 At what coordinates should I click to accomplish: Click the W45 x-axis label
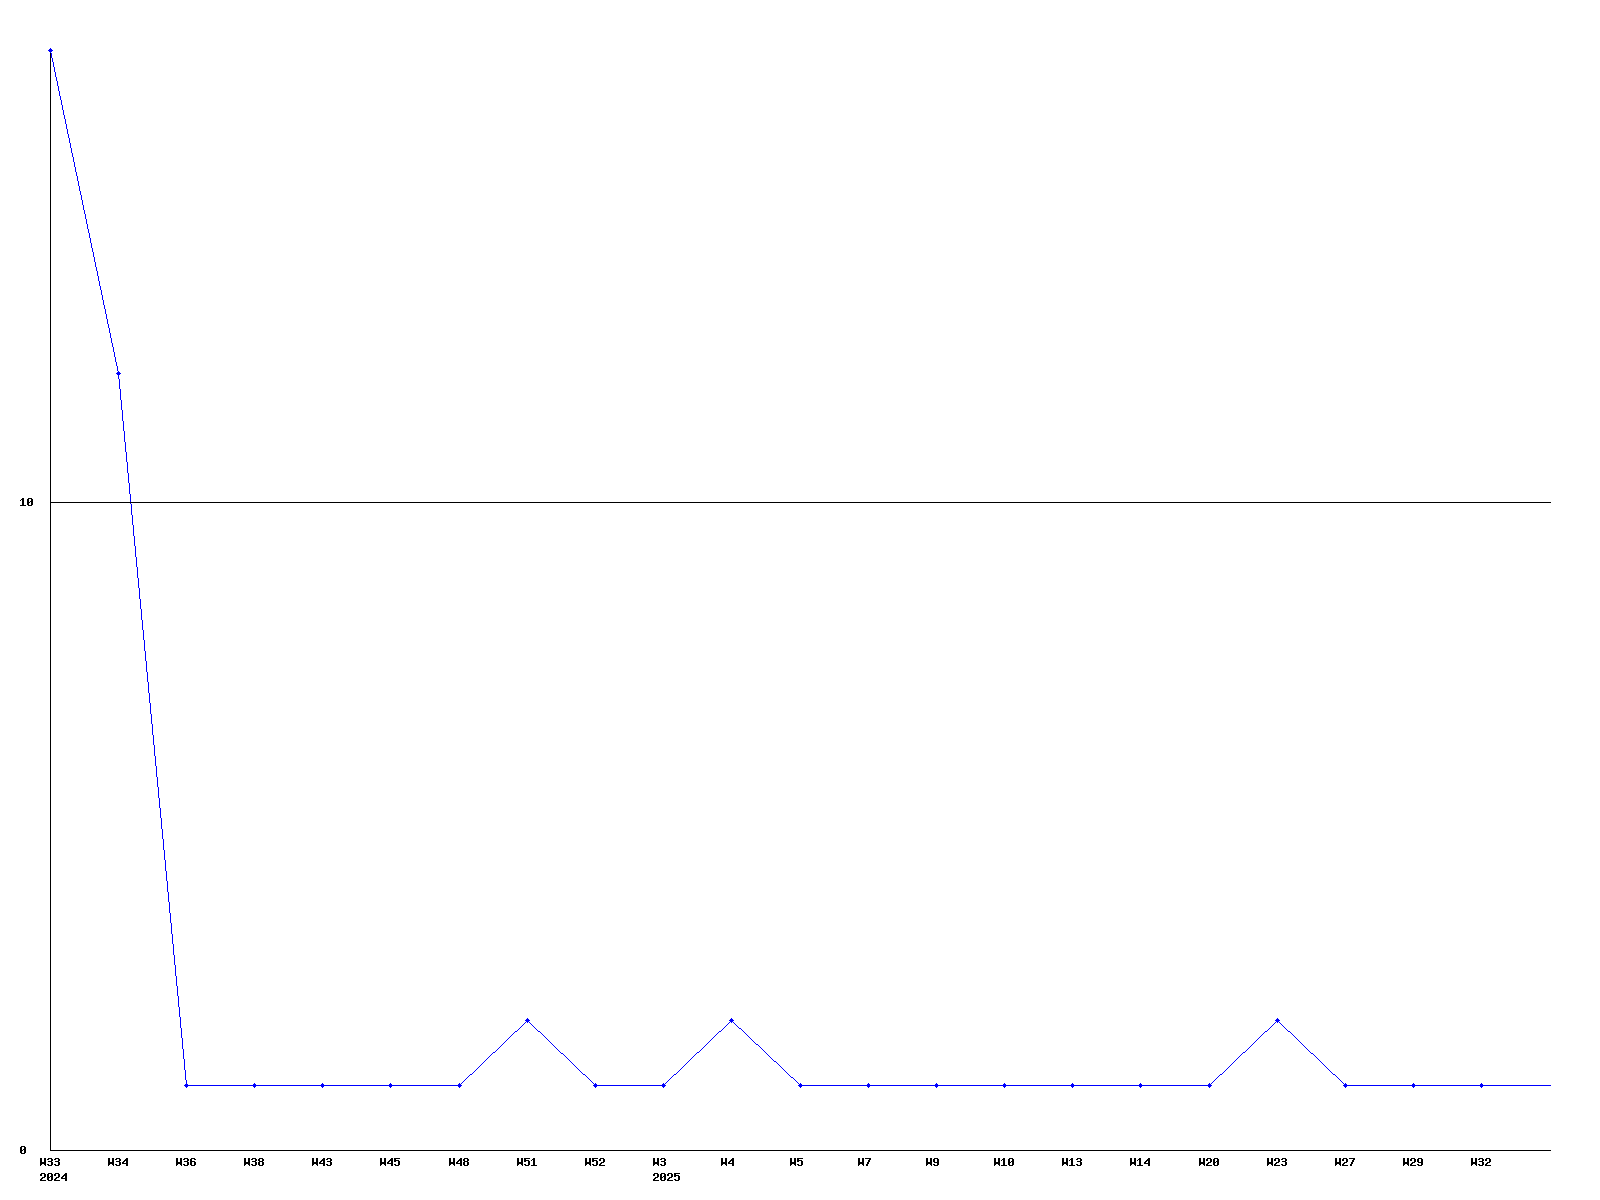(x=390, y=1162)
